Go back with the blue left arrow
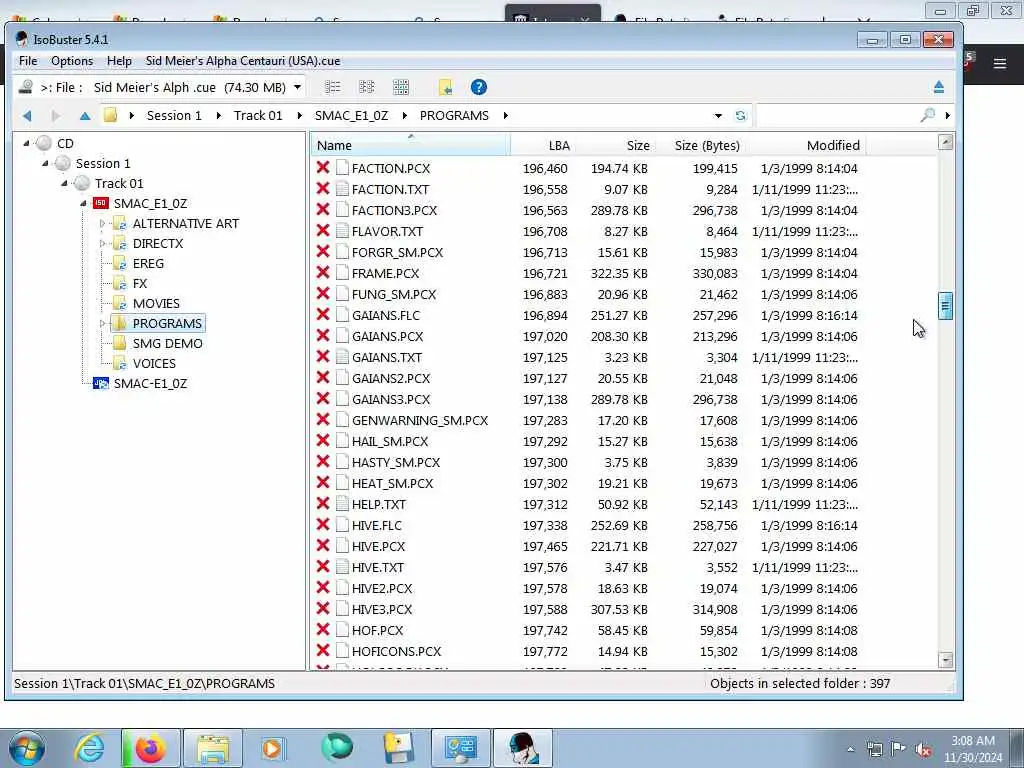The width and height of the screenshot is (1024, 768). 27,116
